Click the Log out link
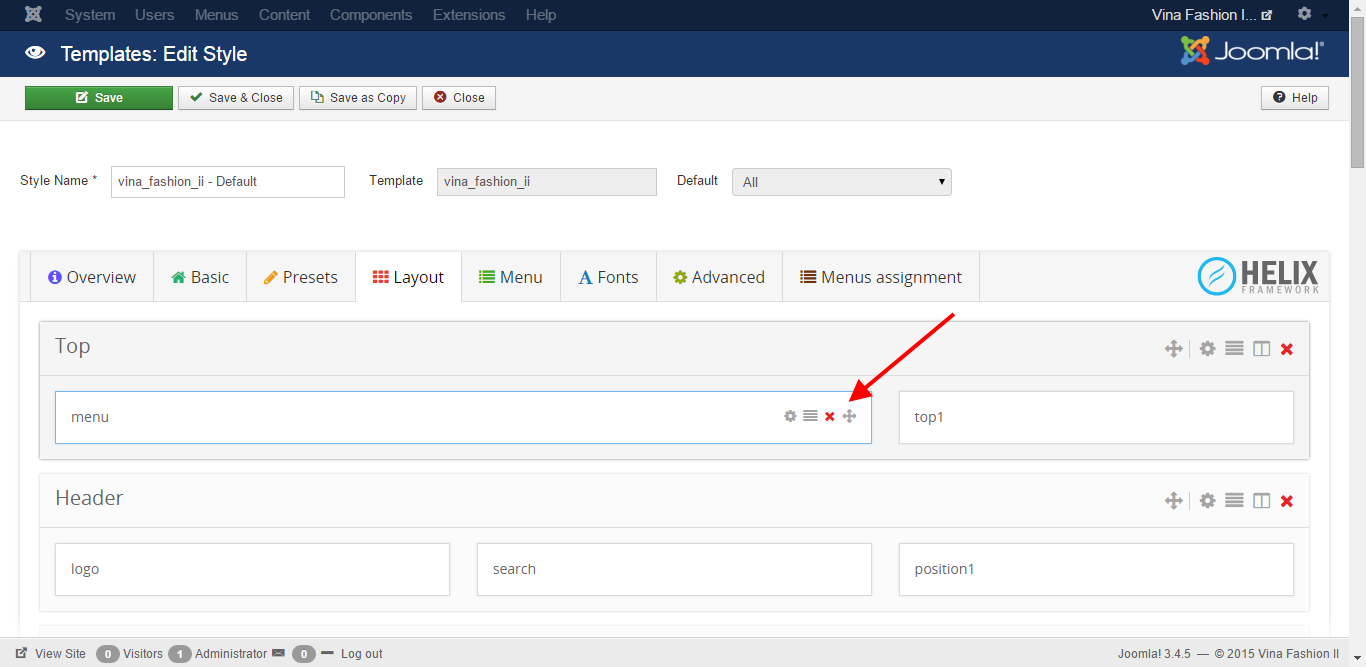 point(361,654)
